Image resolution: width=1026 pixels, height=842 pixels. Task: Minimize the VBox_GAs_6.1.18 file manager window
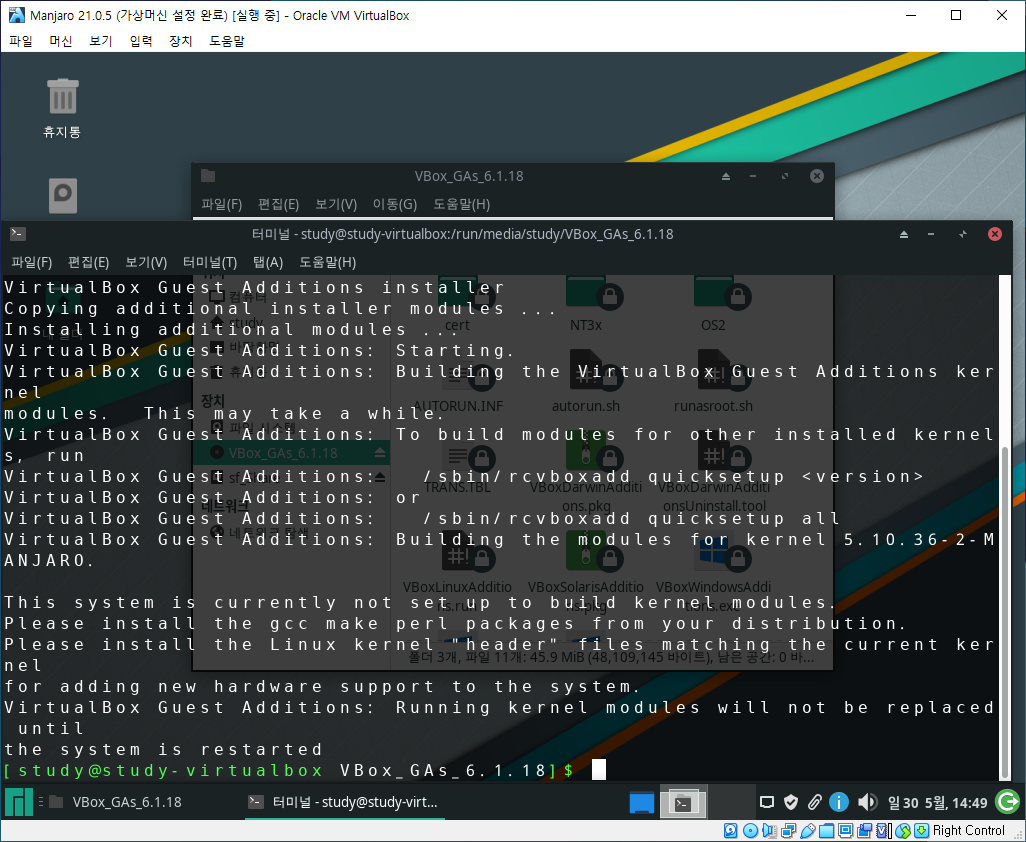753,176
